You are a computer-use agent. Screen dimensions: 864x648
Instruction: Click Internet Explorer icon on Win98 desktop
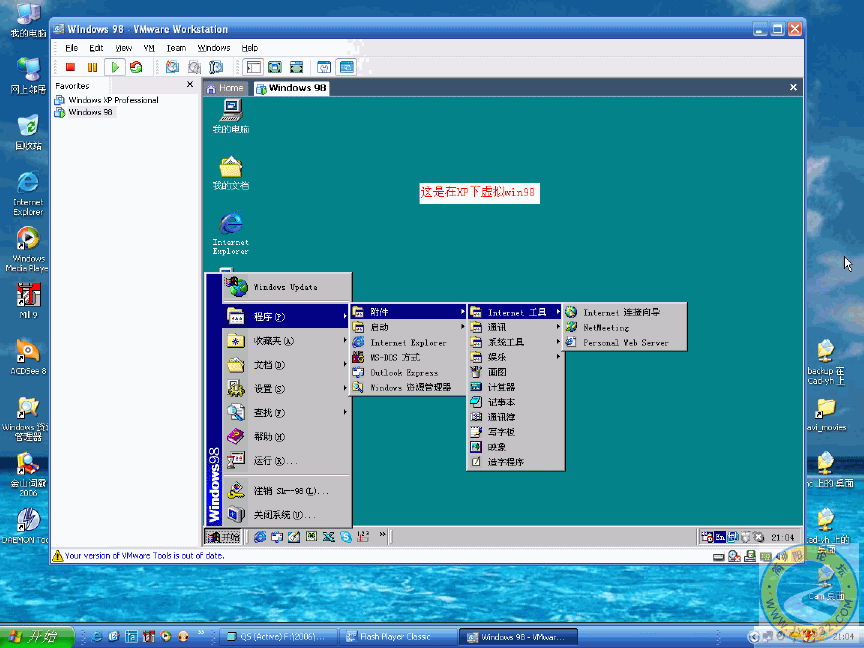(231, 233)
